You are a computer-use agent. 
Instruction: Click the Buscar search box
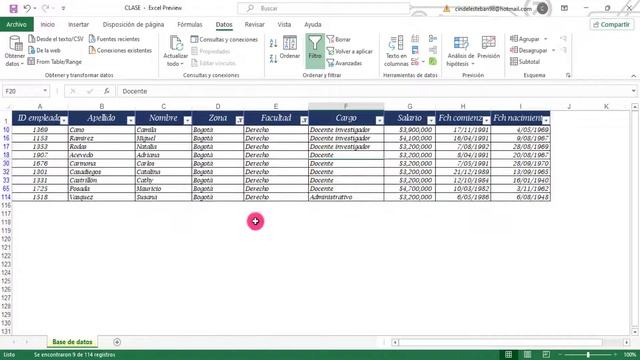click(x=323, y=8)
